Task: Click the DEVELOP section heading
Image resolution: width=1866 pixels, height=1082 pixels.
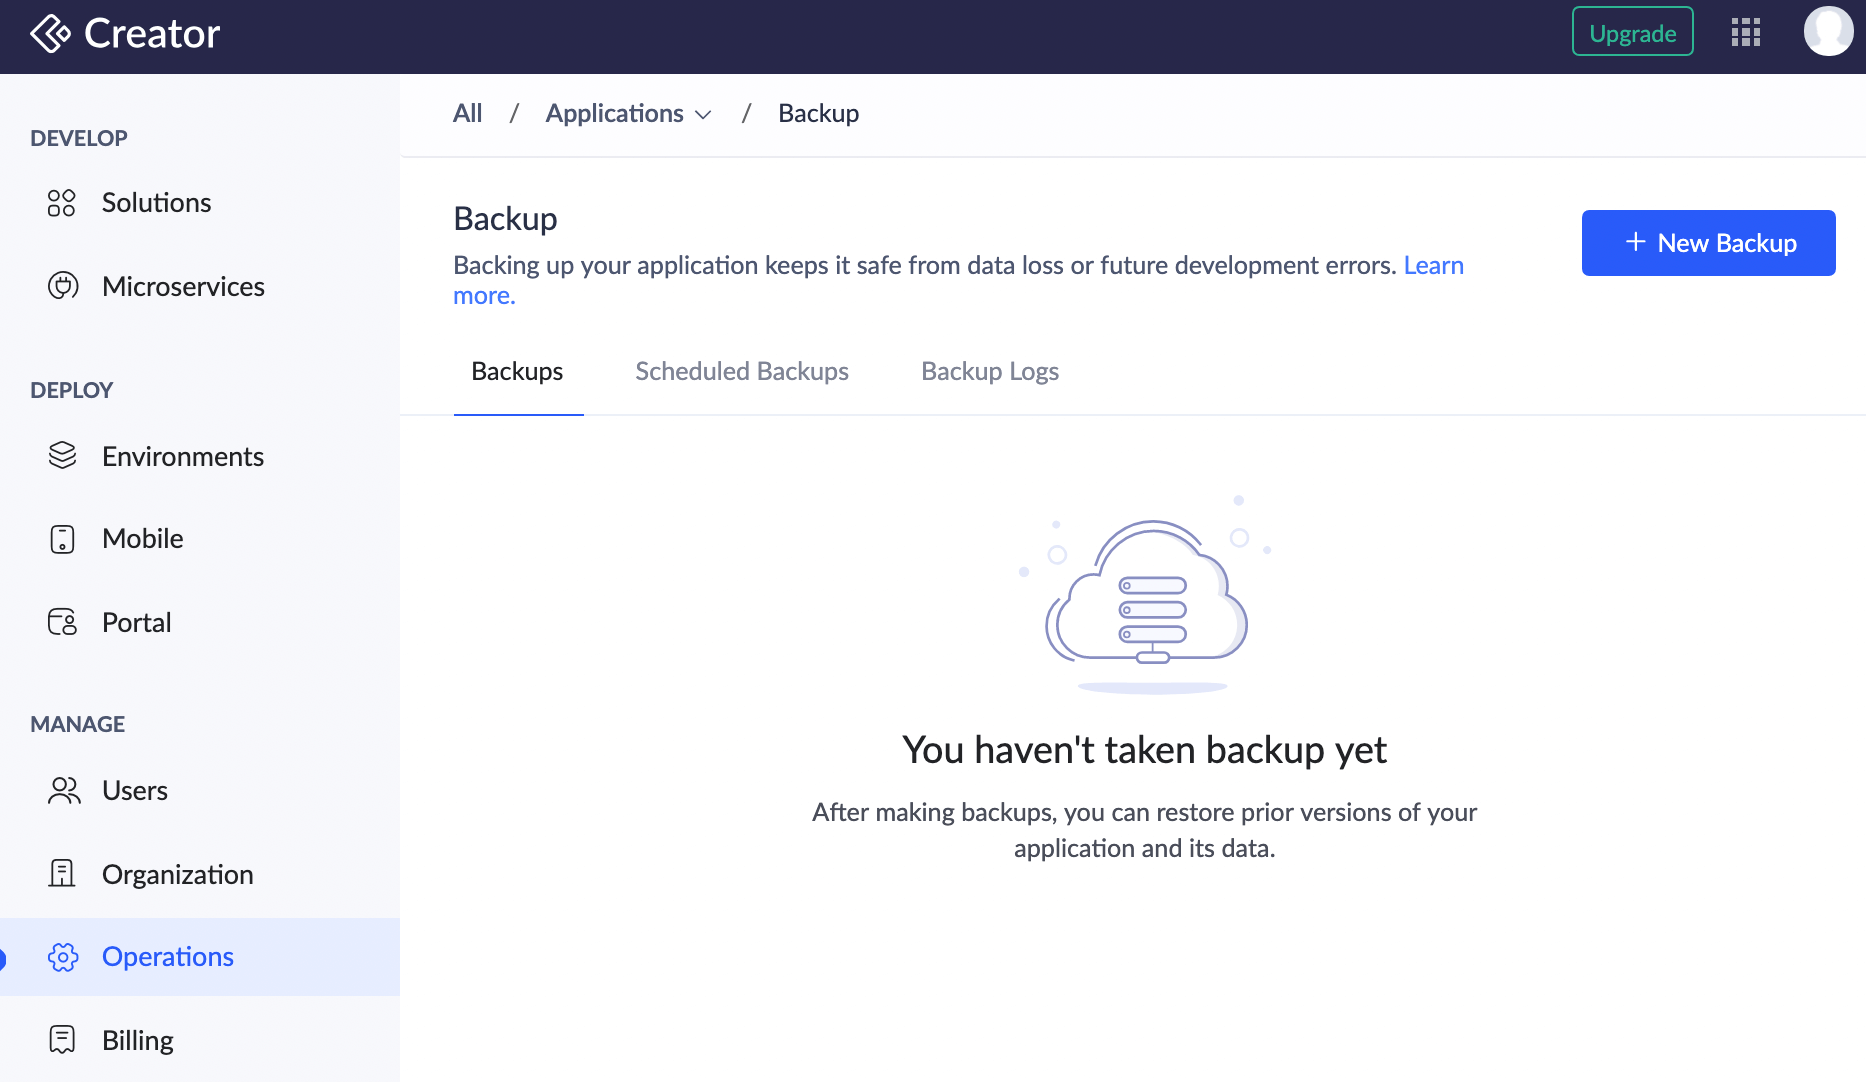Action: pos(79,138)
